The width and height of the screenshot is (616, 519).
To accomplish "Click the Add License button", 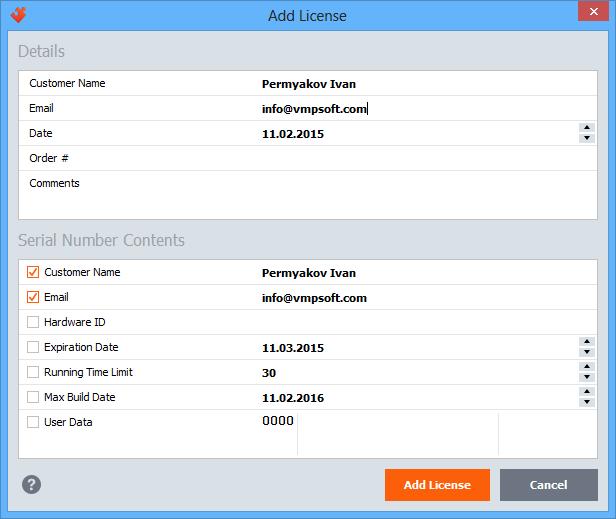I will click(x=437, y=485).
